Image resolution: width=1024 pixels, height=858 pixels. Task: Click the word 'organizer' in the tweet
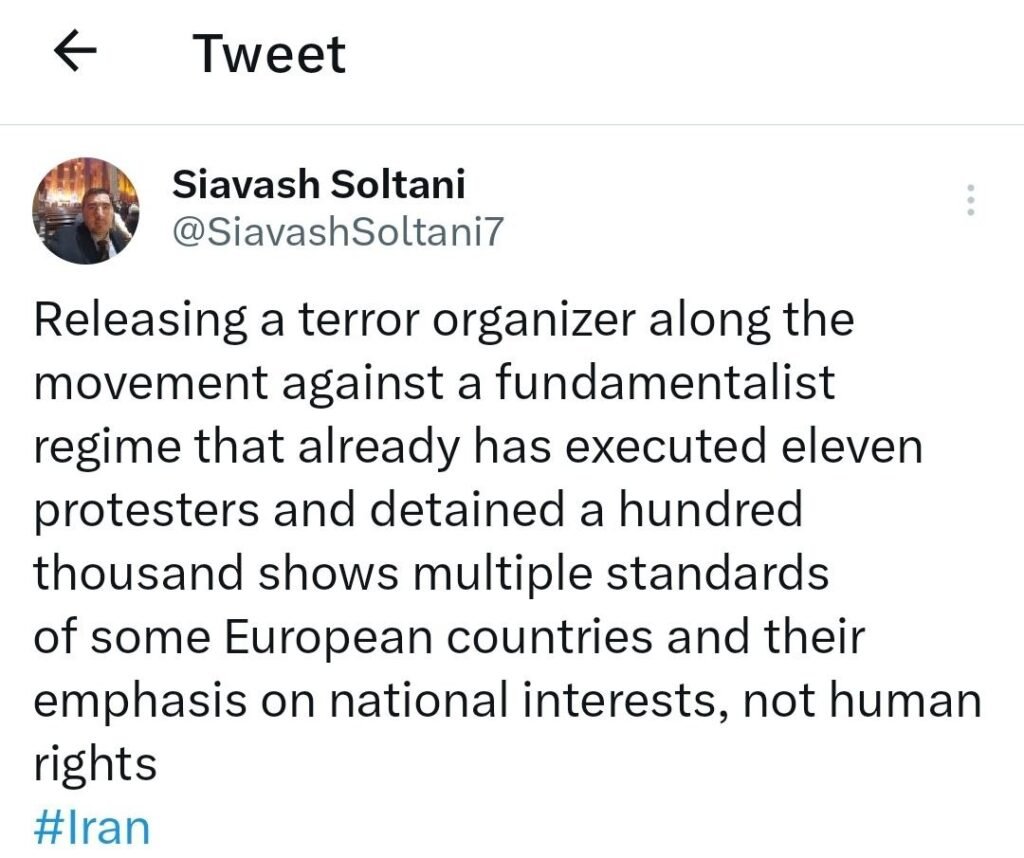pos(535,321)
